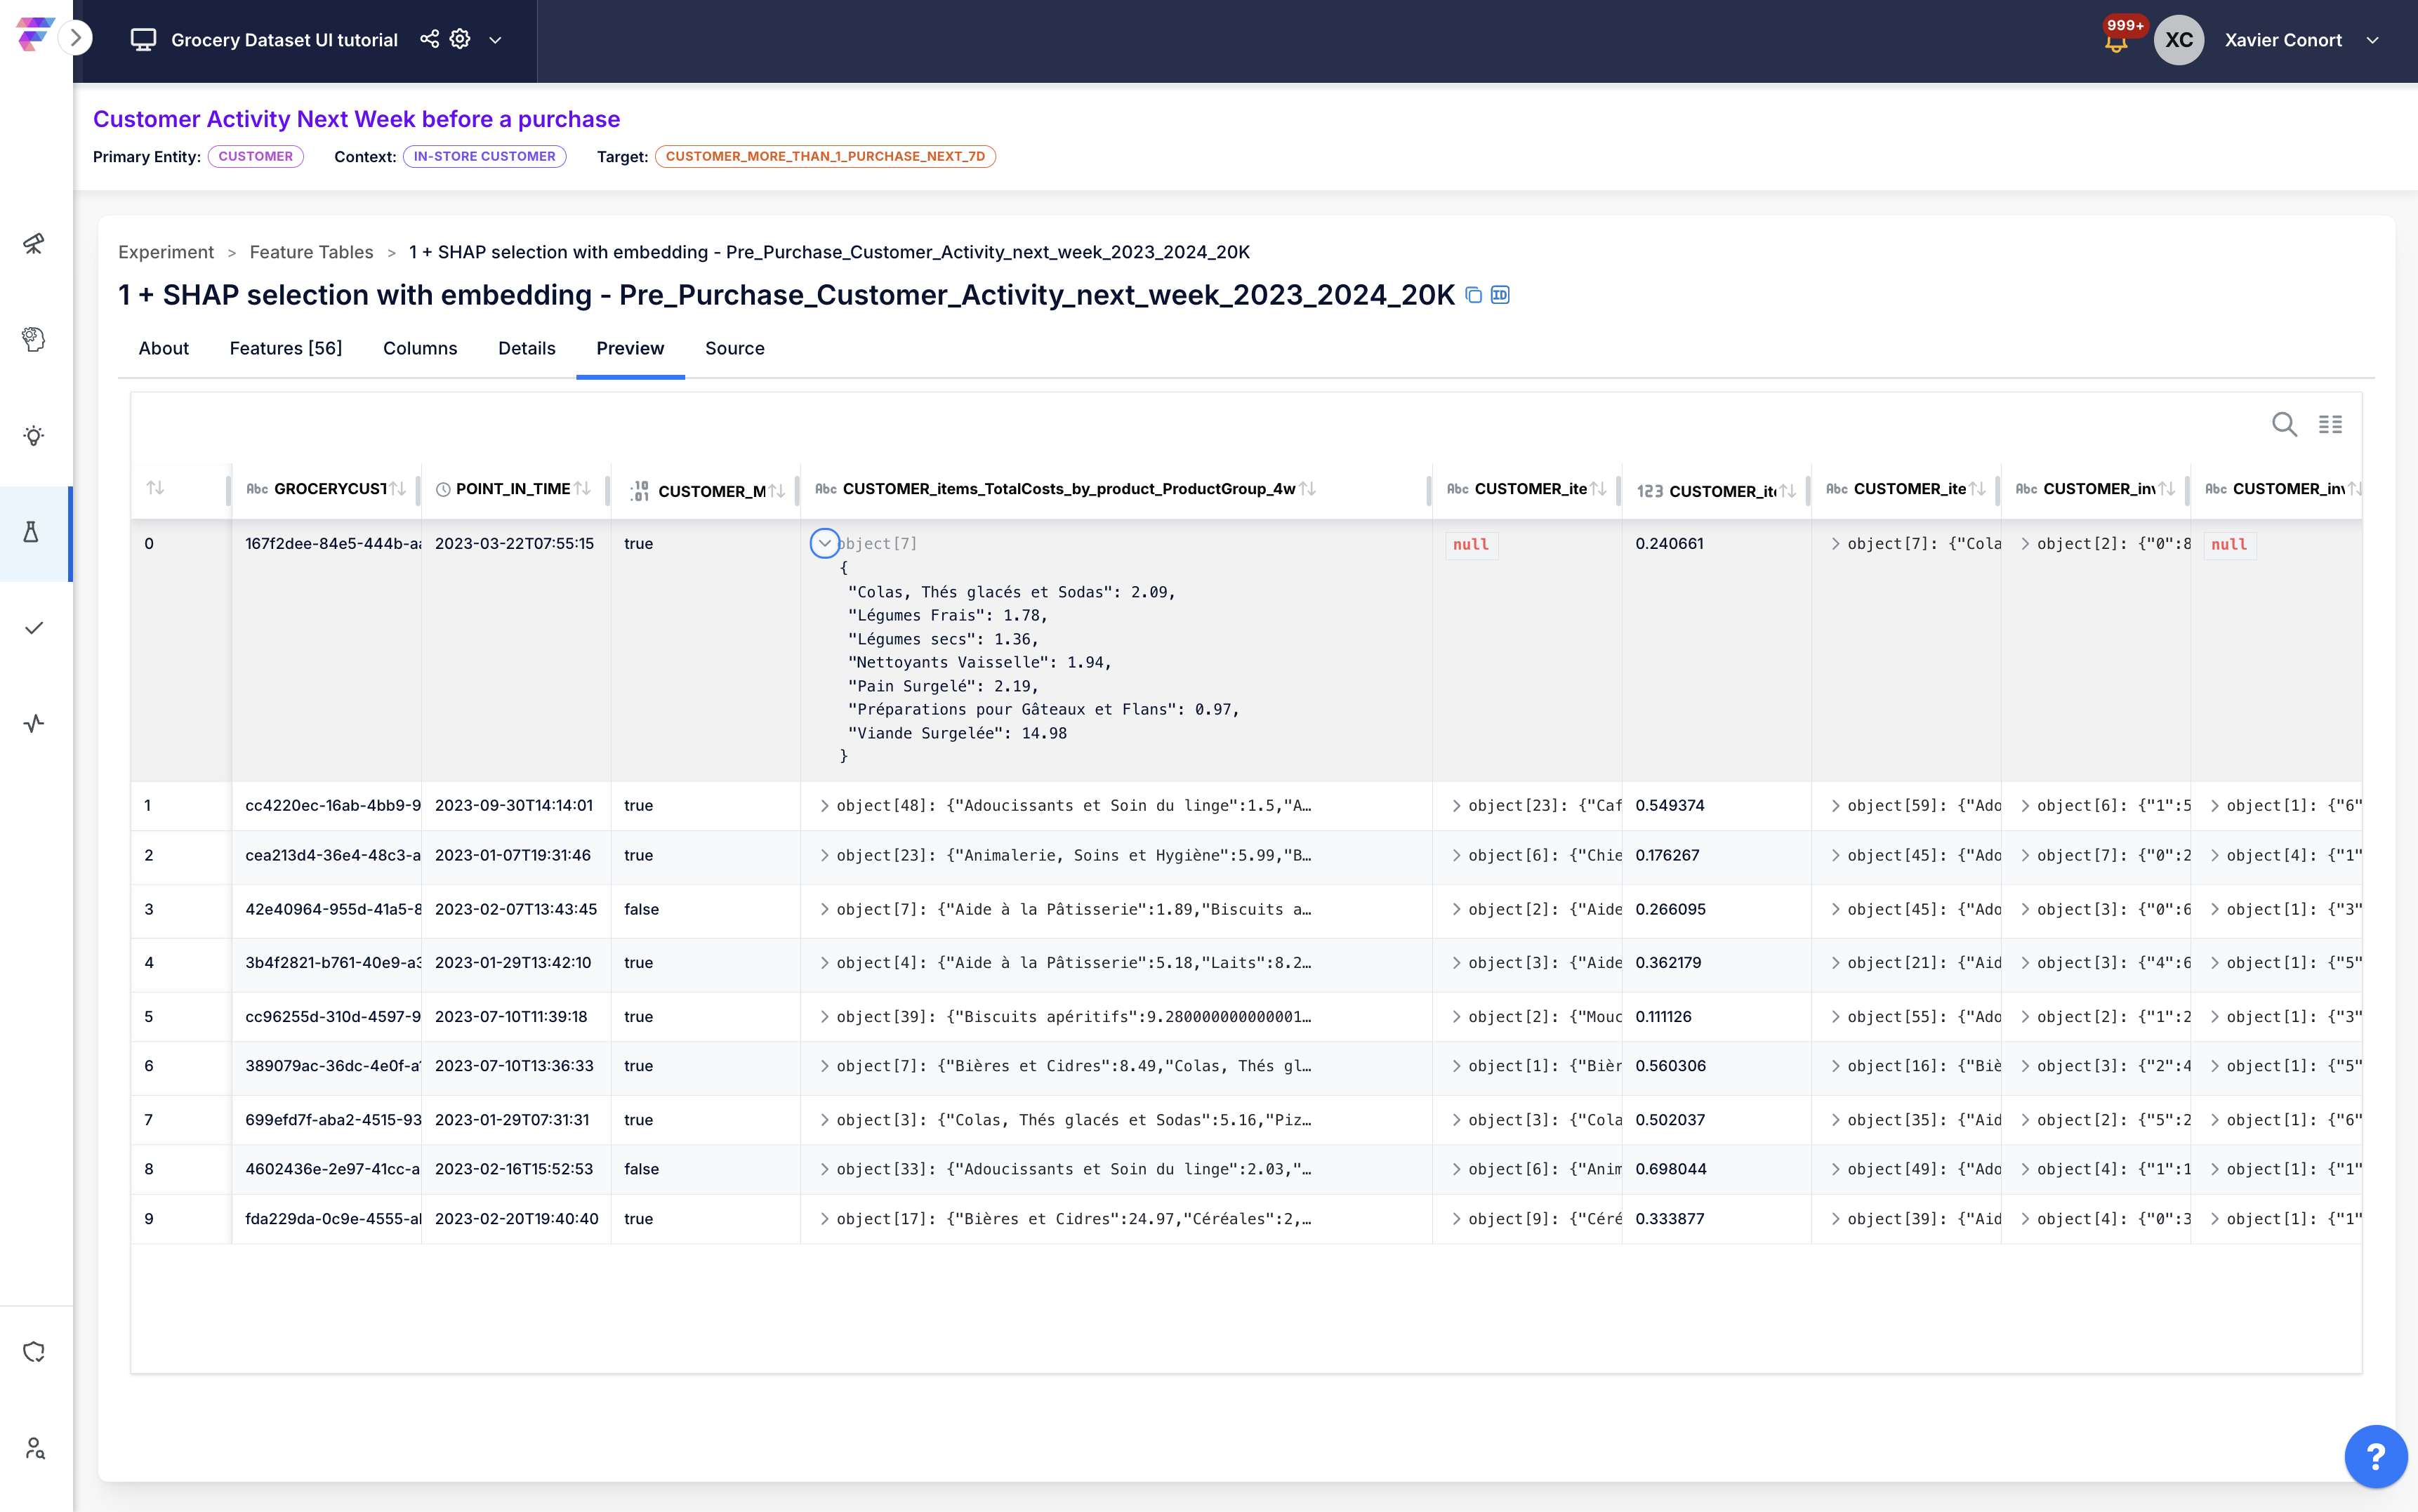
Task: Expand the sidebar with the arrow button
Action: 75,38
